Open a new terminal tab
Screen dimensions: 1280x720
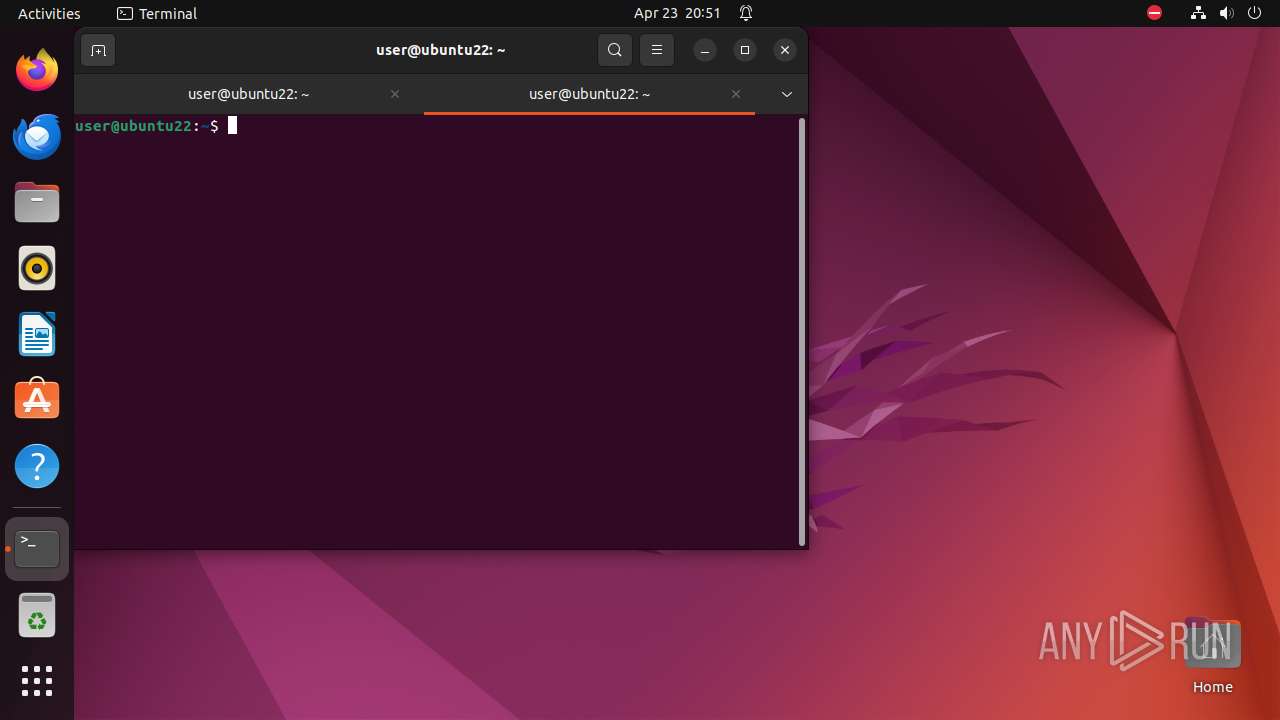coord(98,50)
